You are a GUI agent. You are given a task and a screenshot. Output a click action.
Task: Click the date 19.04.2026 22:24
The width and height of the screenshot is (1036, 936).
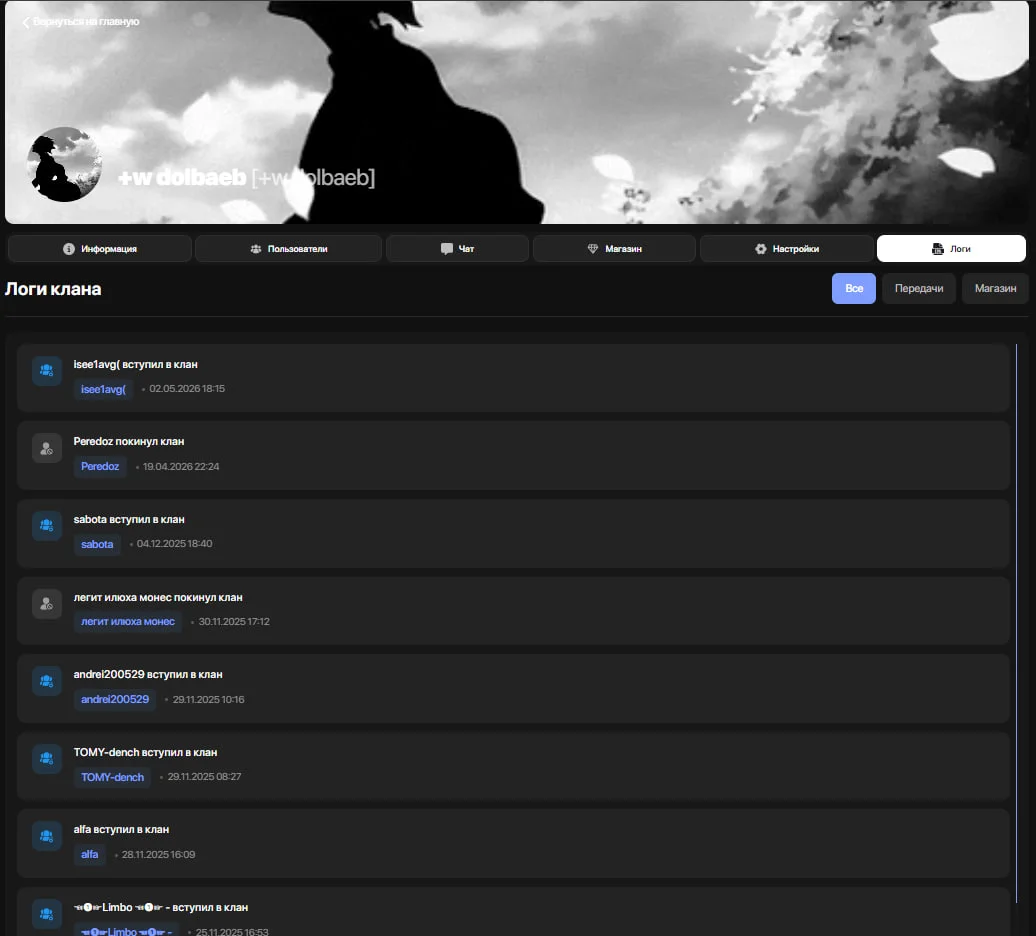181,466
